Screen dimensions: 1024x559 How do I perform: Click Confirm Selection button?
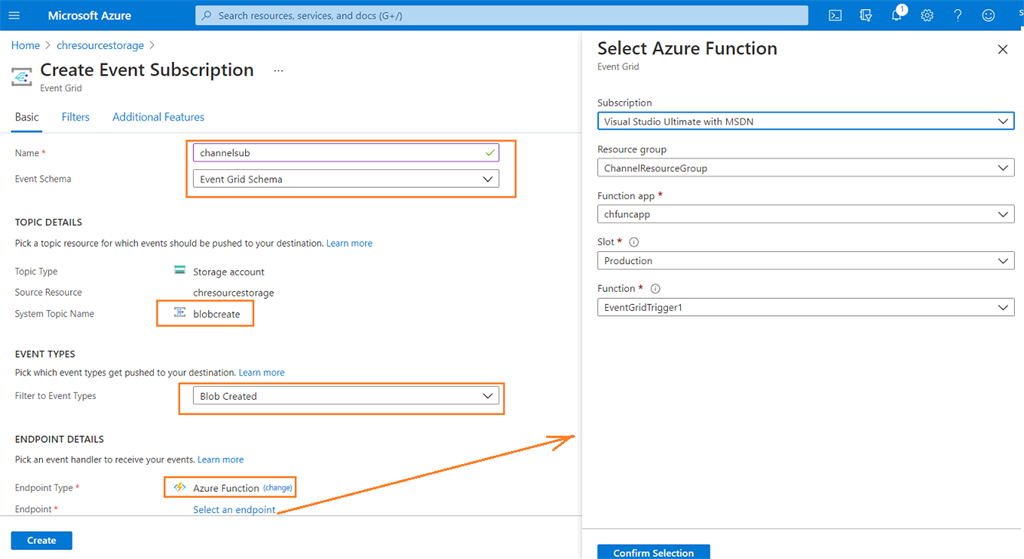pyautogui.click(x=653, y=552)
